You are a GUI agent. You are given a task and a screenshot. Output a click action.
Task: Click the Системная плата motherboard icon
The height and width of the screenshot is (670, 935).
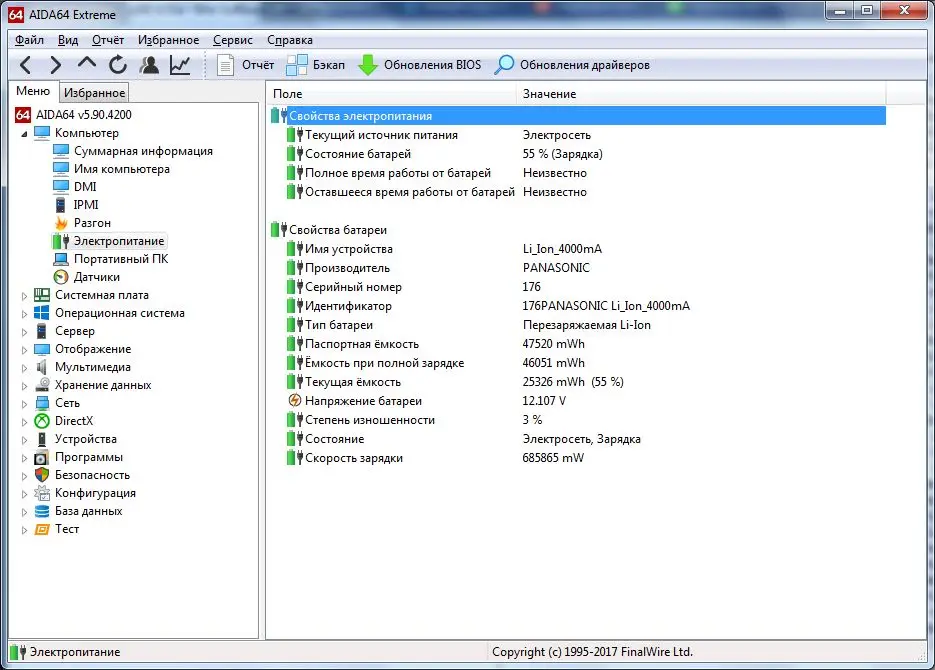(42, 295)
